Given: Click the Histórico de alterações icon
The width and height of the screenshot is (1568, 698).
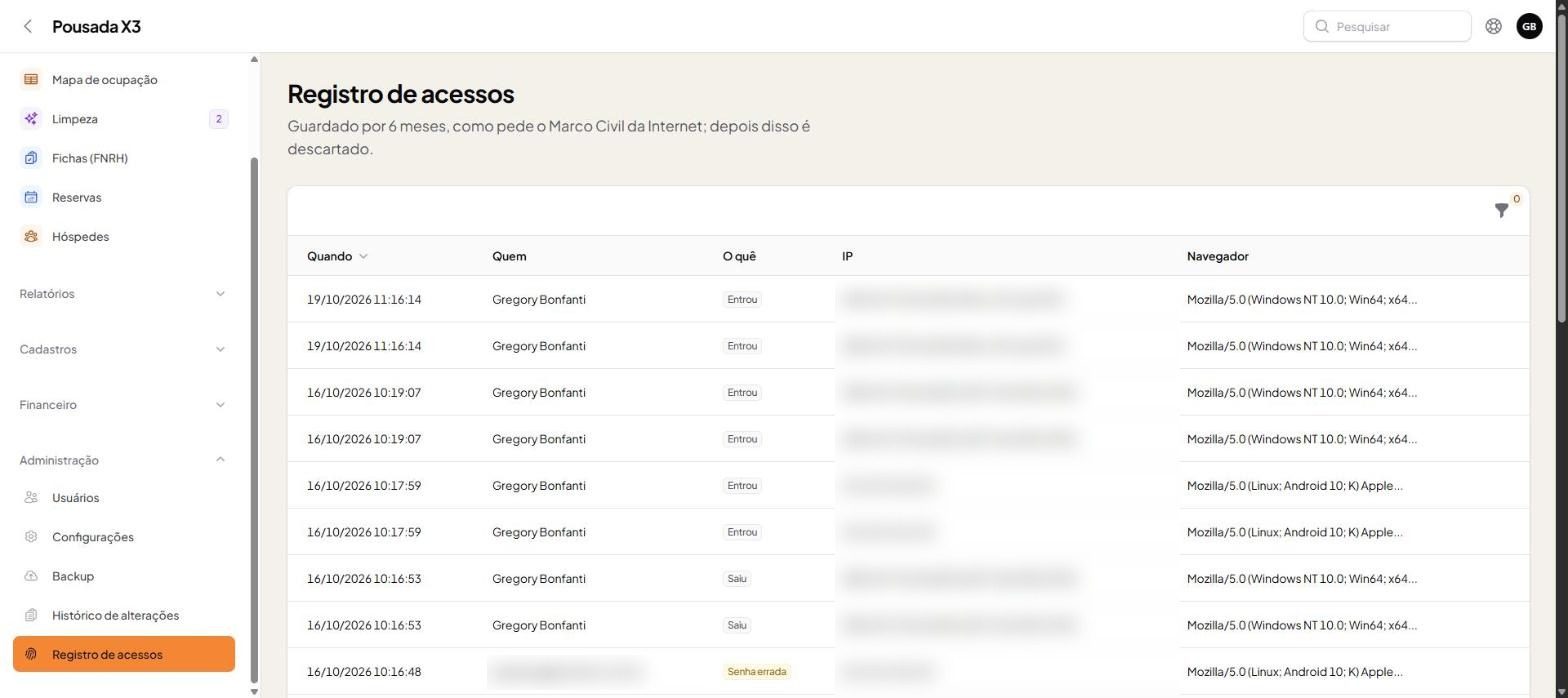Looking at the screenshot, I should [x=31, y=615].
